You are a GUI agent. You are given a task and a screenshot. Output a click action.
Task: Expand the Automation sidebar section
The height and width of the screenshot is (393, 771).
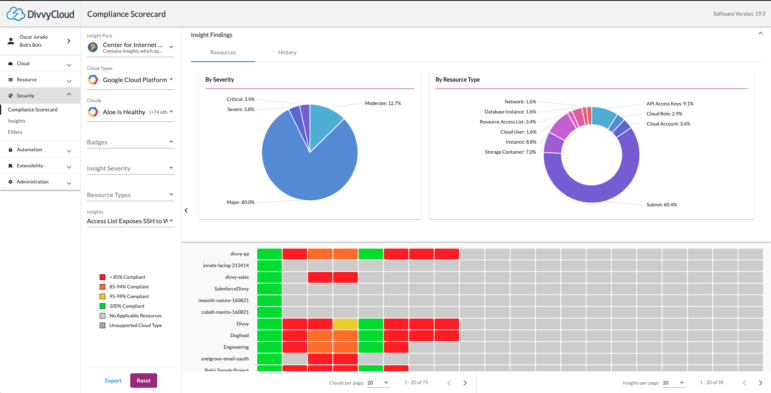click(x=69, y=151)
